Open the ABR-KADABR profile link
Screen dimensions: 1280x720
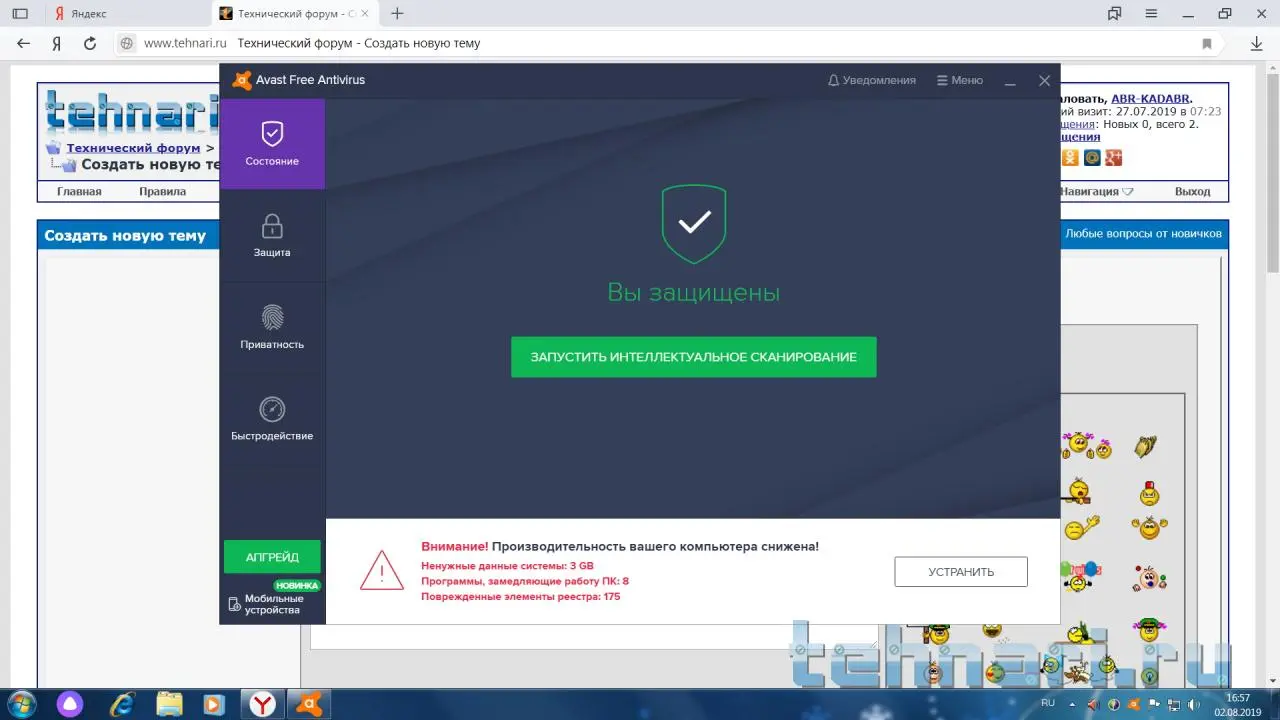[x=1151, y=98]
